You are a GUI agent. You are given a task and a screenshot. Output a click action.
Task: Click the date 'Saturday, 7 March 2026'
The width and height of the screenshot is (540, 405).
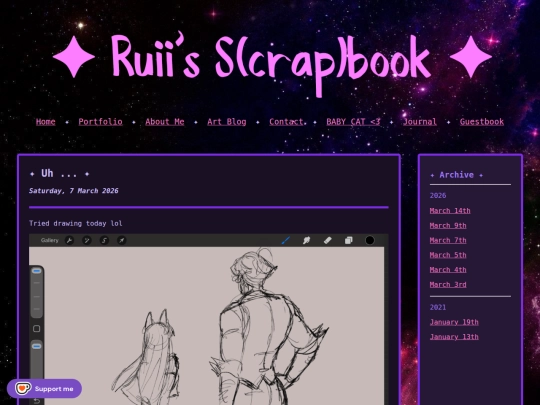(x=74, y=190)
